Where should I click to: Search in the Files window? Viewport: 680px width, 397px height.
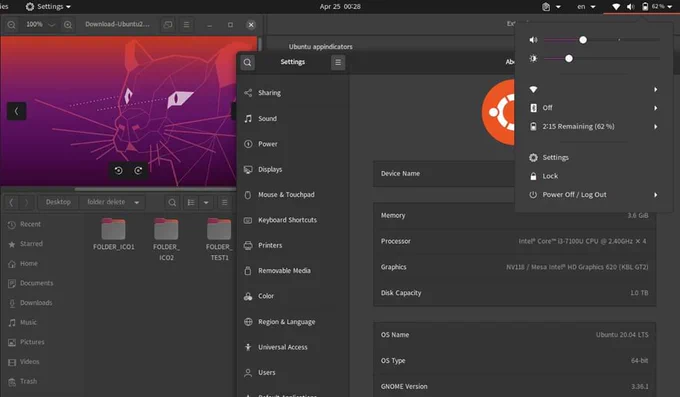point(172,203)
